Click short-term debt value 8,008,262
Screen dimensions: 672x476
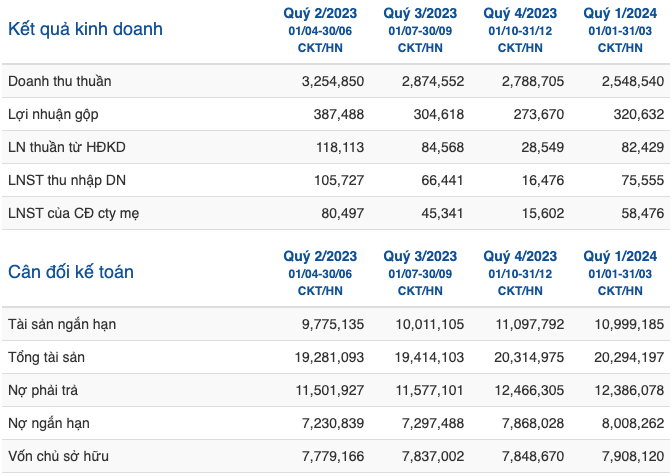[633, 423]
